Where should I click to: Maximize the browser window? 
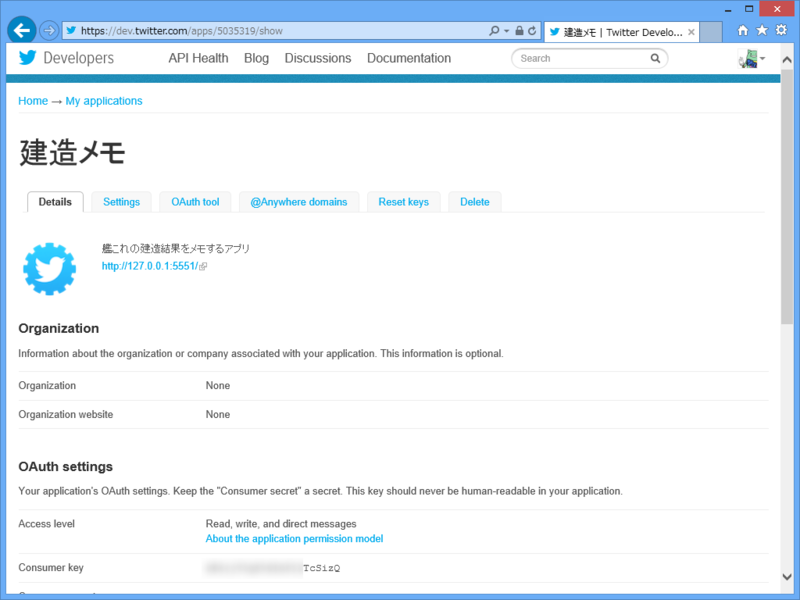click(x=749, y=9)
